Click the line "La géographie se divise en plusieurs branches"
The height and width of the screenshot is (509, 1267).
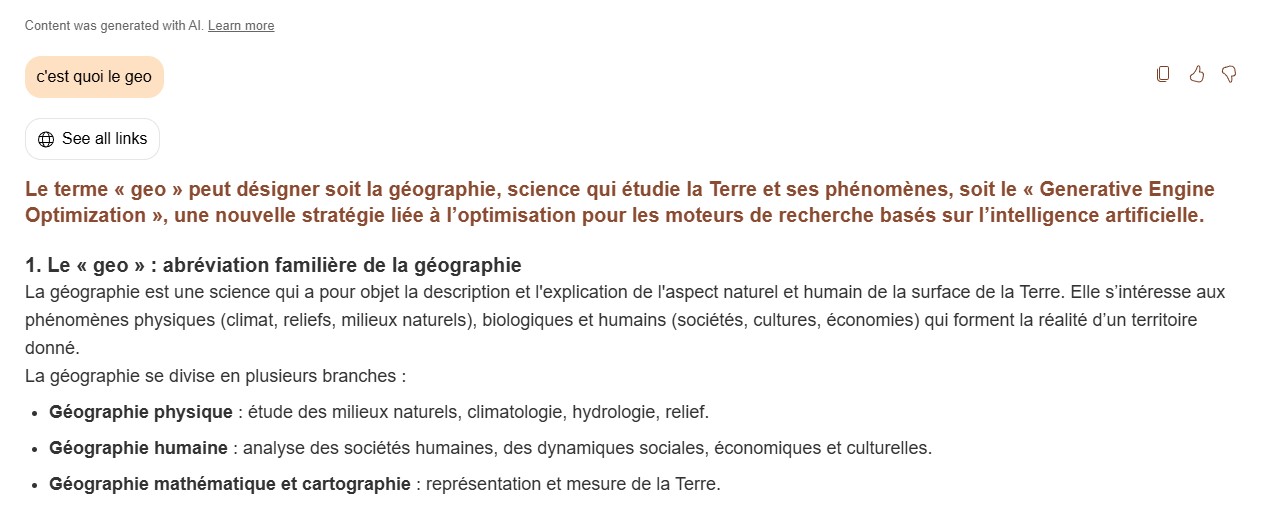[216, 376]
